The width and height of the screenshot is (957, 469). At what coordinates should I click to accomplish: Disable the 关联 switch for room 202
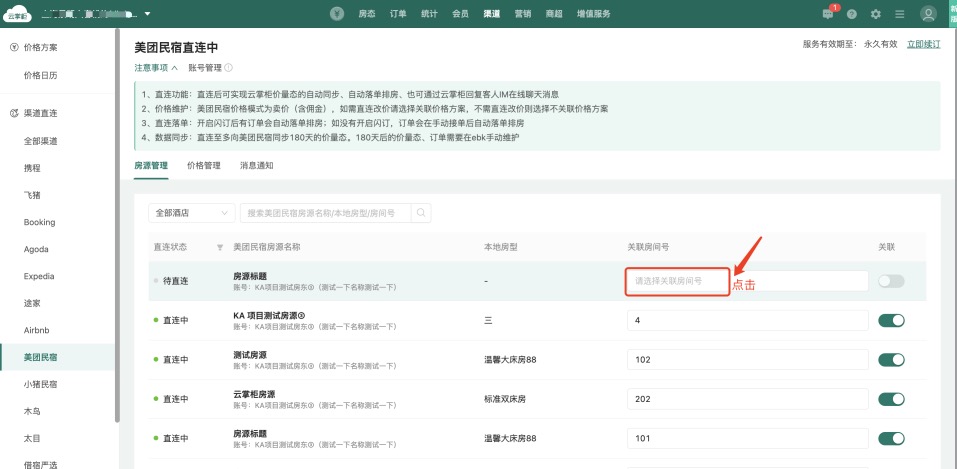[x=890, y=398]
